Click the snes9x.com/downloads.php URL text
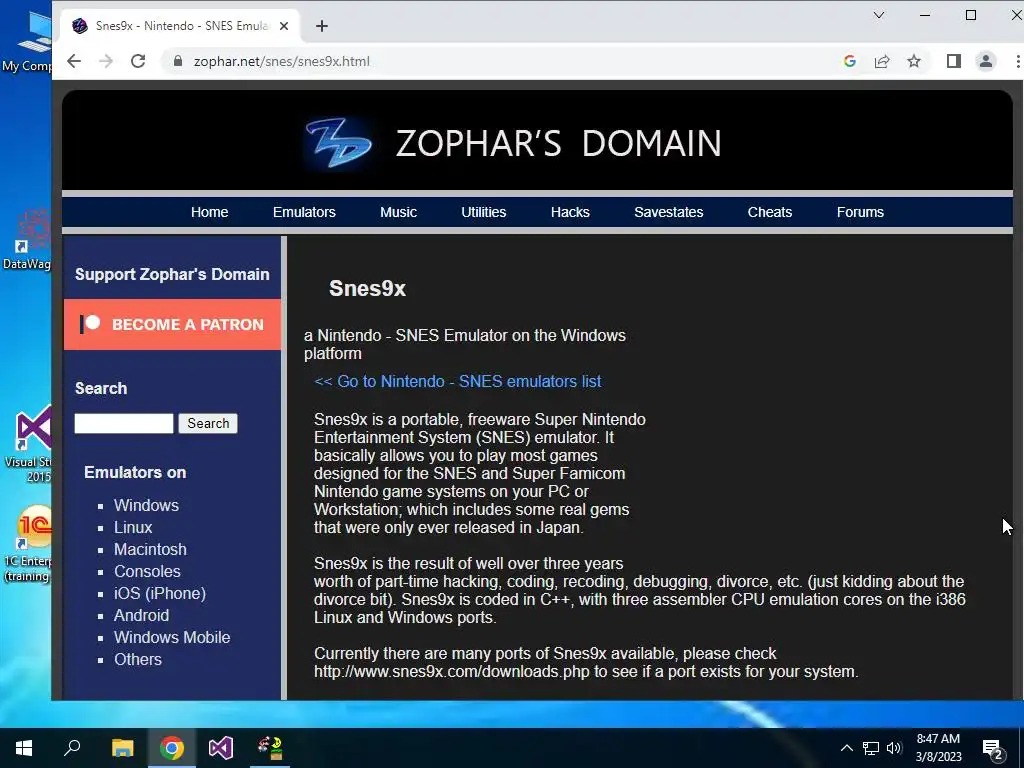This screenshot has width=1024, height=768. point(452,671)
